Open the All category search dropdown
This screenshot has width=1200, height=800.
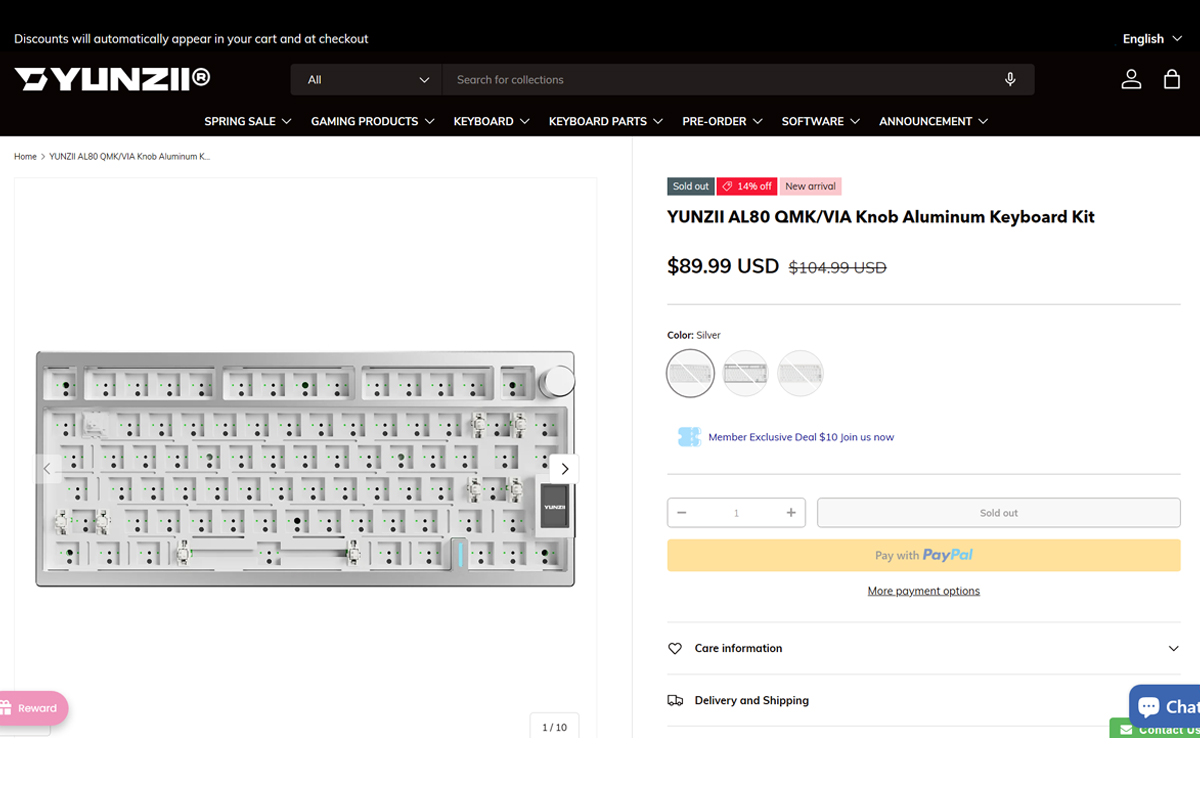click(367, 79)
